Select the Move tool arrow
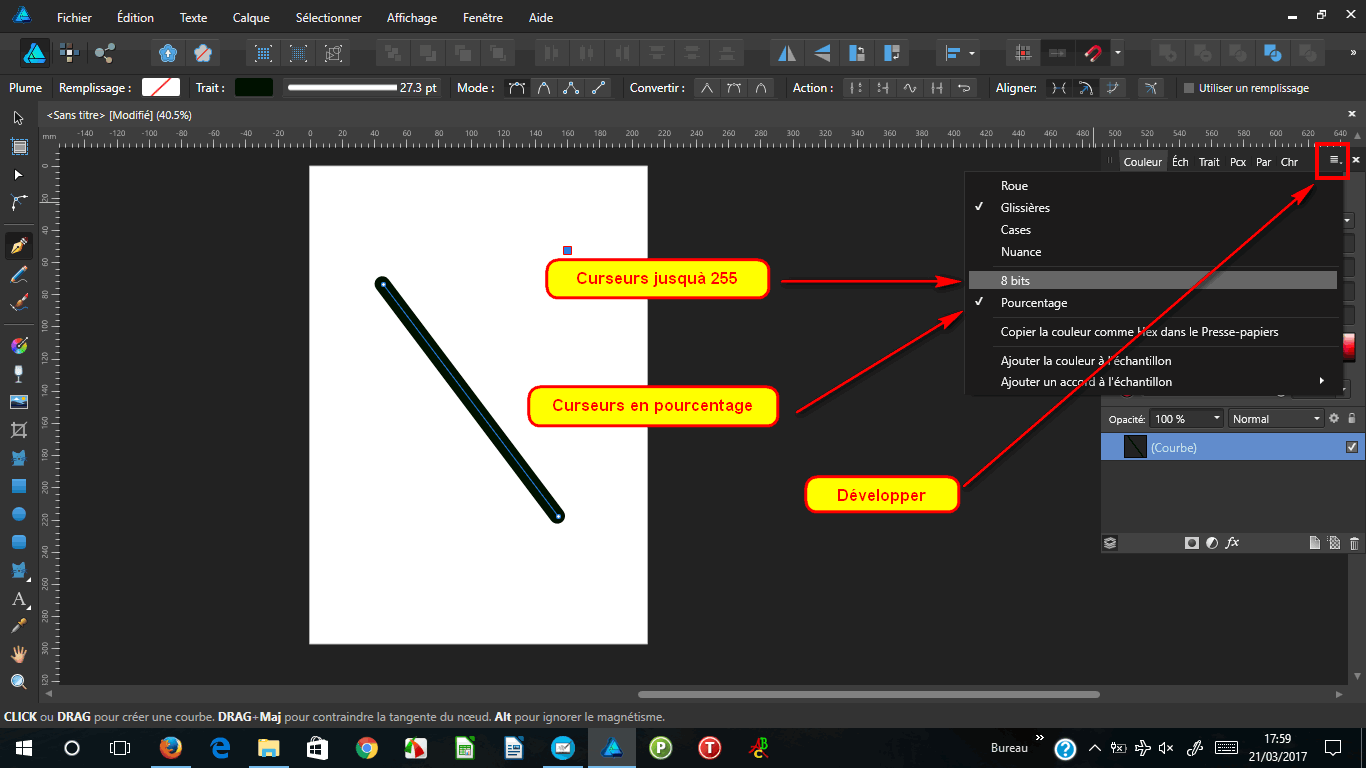The image size is (1366, 768). point(18,118)
